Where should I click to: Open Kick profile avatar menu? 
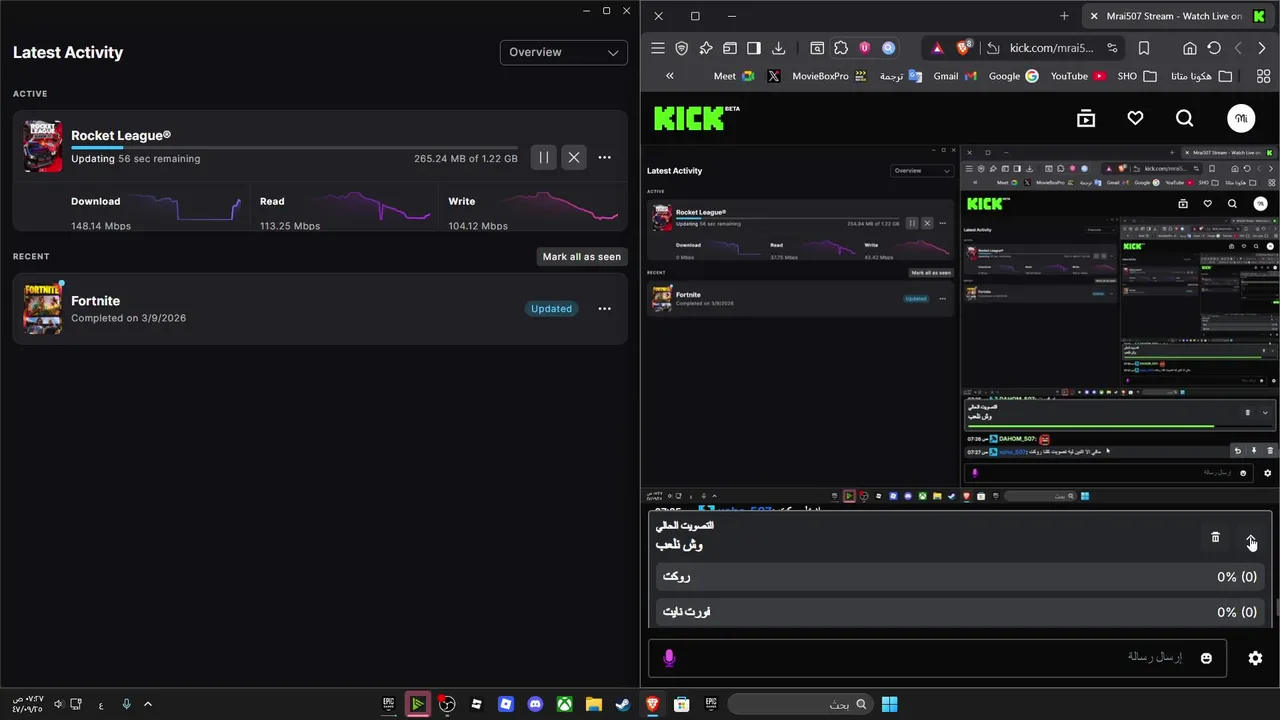pos(1241,118)
